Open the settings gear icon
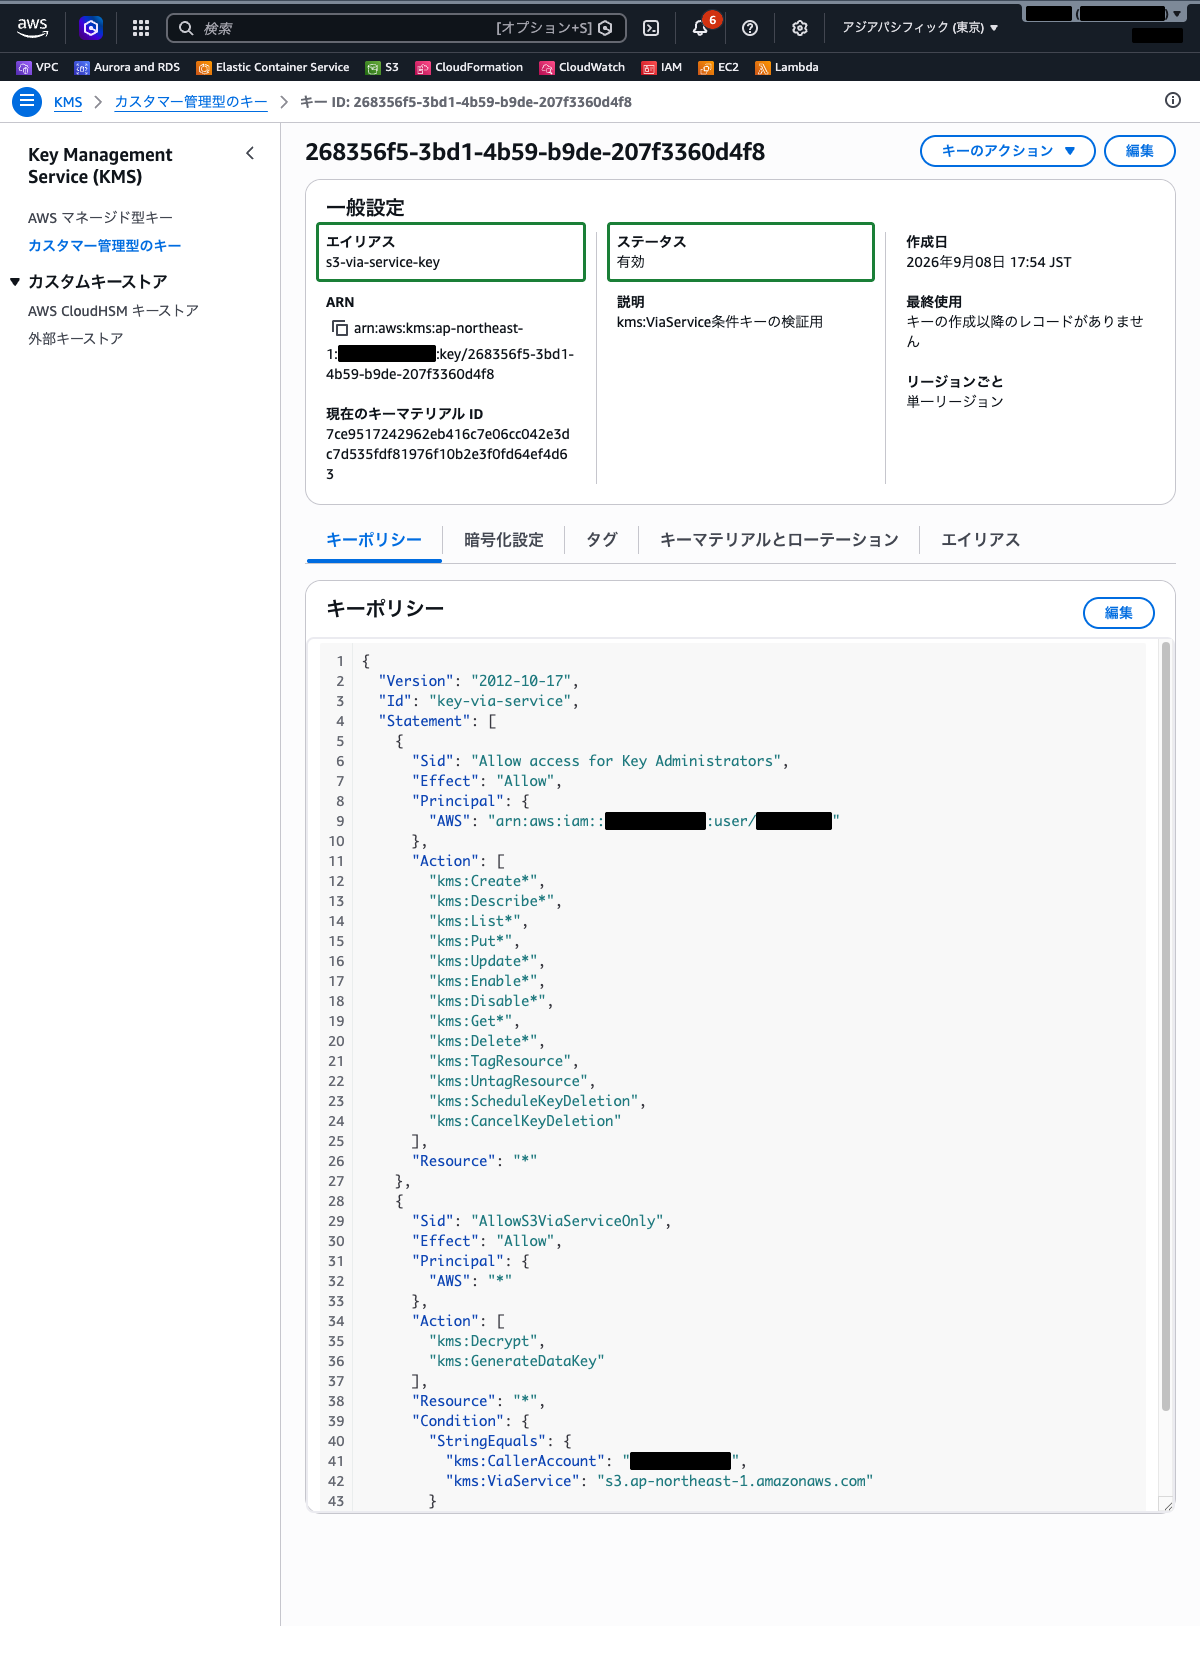The width and height of the screenshot is (1200, 1661). coord(800,28)
